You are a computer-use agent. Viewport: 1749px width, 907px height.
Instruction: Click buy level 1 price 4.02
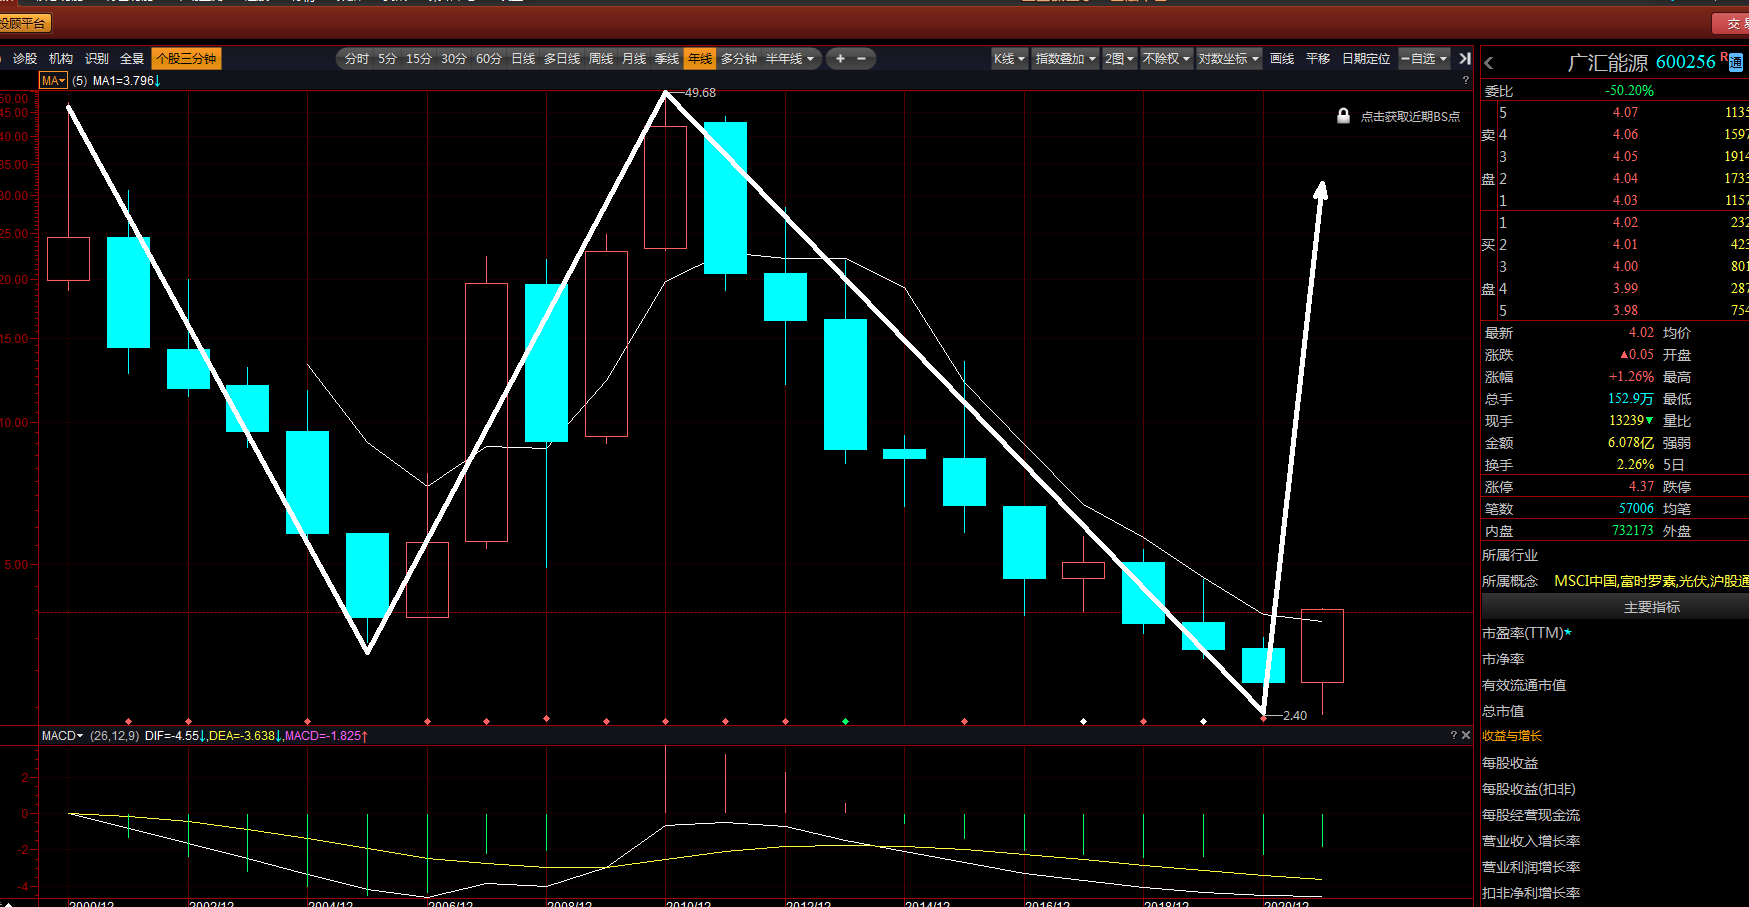click(x=1625, y=223)
